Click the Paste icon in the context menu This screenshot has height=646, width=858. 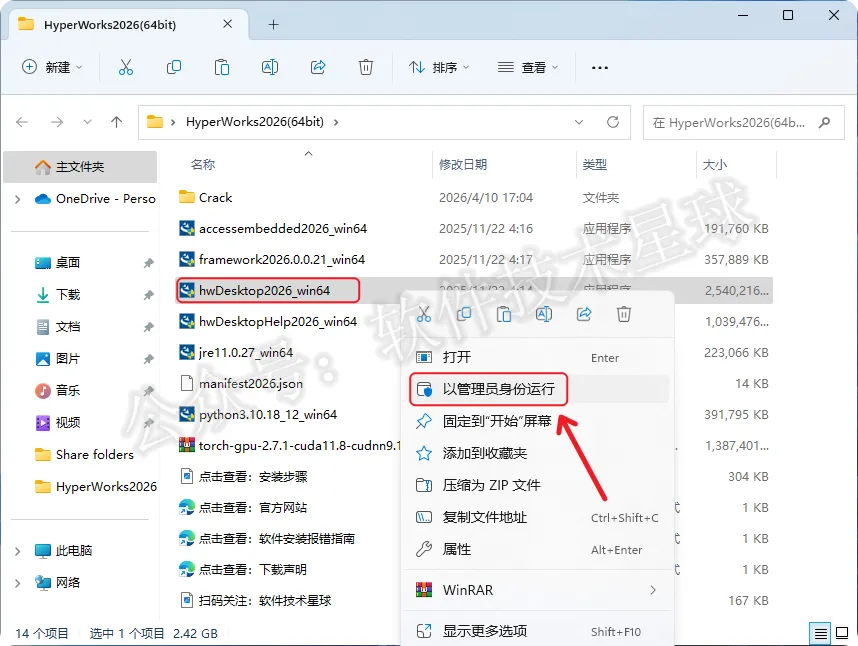[x=504, y=314]
